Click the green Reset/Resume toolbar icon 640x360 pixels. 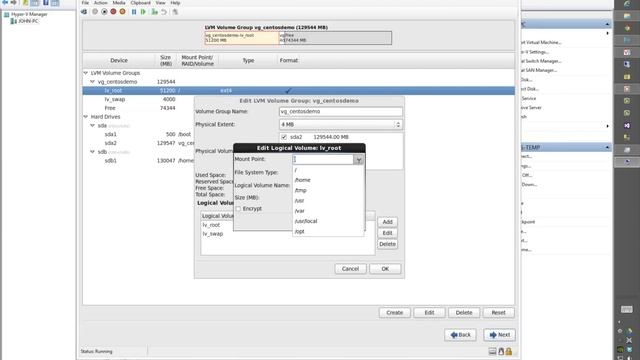143,12
